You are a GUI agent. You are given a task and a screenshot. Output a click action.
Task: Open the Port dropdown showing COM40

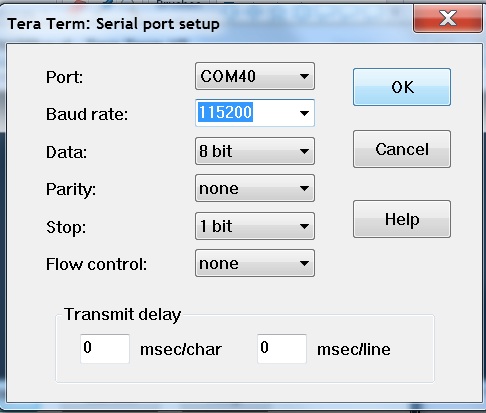[255, 76]
